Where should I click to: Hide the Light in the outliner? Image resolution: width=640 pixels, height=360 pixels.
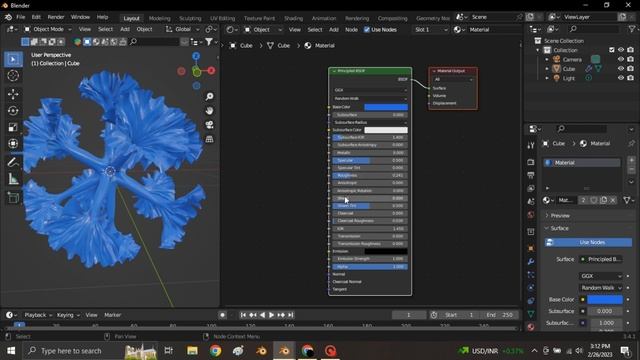click(621, 78)
